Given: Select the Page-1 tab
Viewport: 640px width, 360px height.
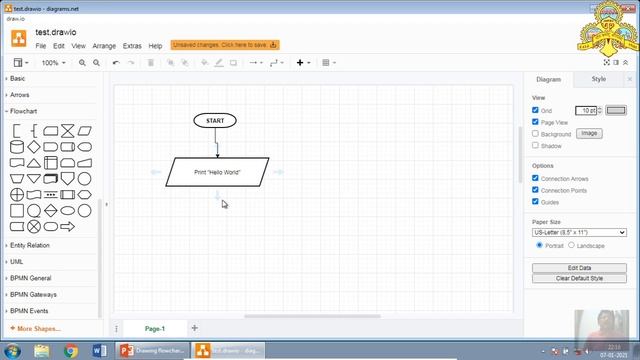Looking at the screenshot, I should (x=155, y=329).
